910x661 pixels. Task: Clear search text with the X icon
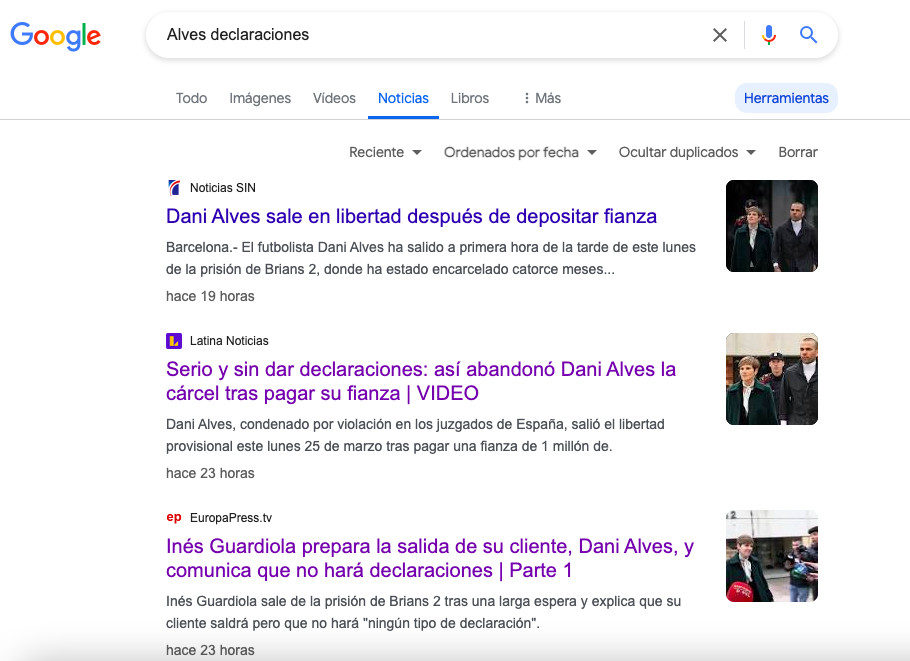tap(720, 35)
